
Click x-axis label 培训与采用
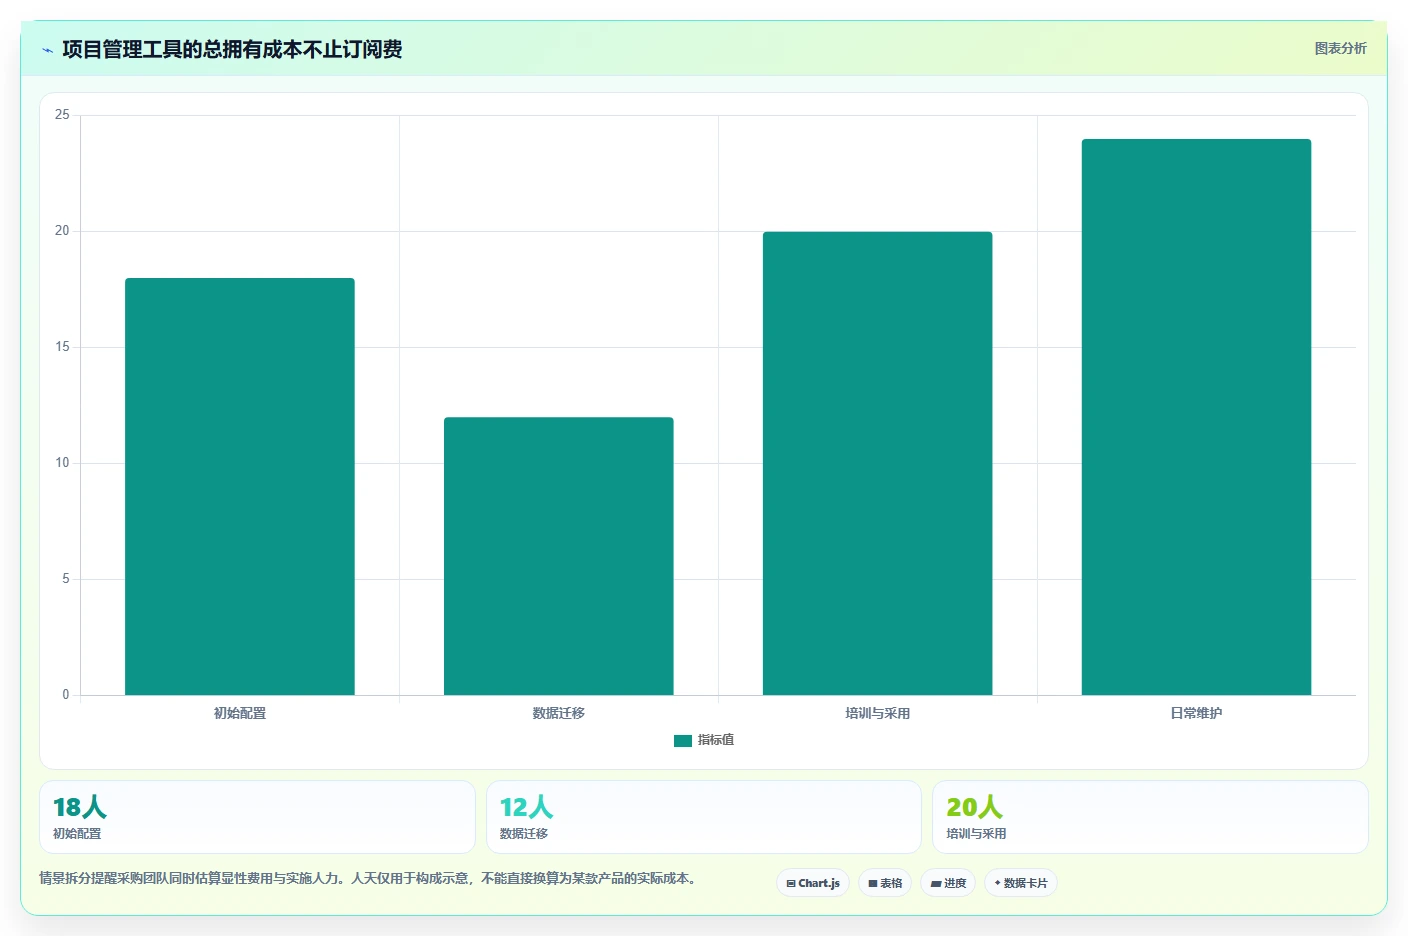(878, 713)
